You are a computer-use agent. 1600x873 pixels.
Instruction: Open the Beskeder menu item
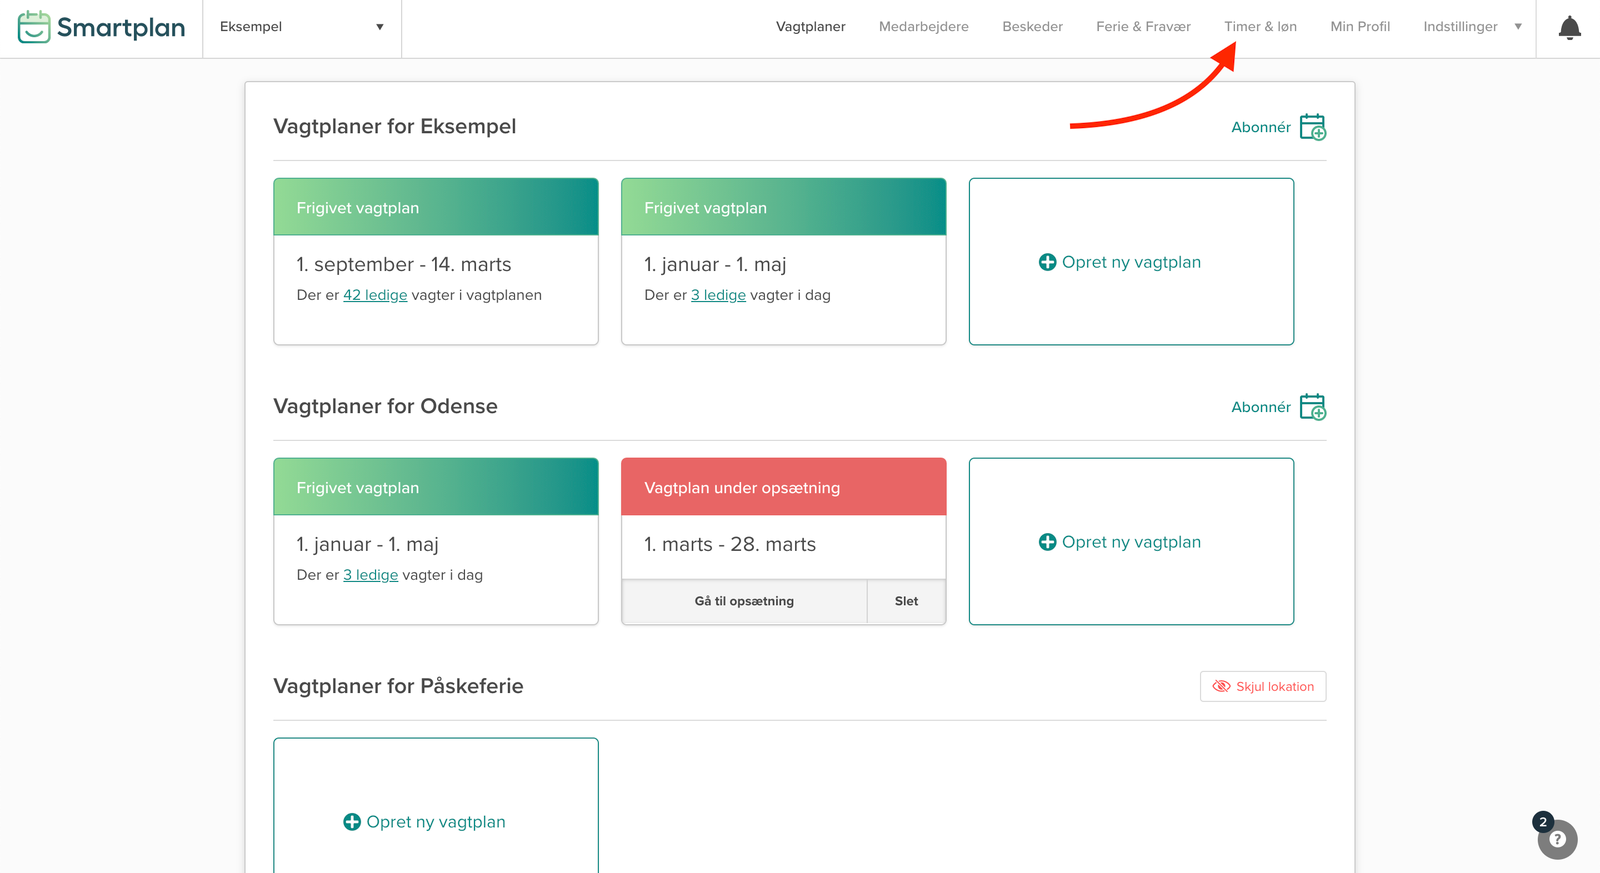point(1032,27)
